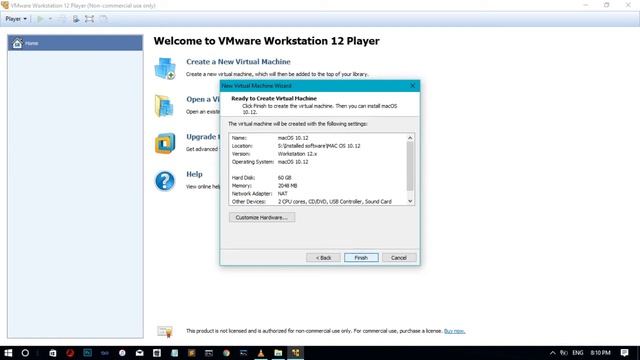640x360 pixels.
Task: Expand the power options arrow beside play
Action: pyautogui.click(x=50, y=19)
